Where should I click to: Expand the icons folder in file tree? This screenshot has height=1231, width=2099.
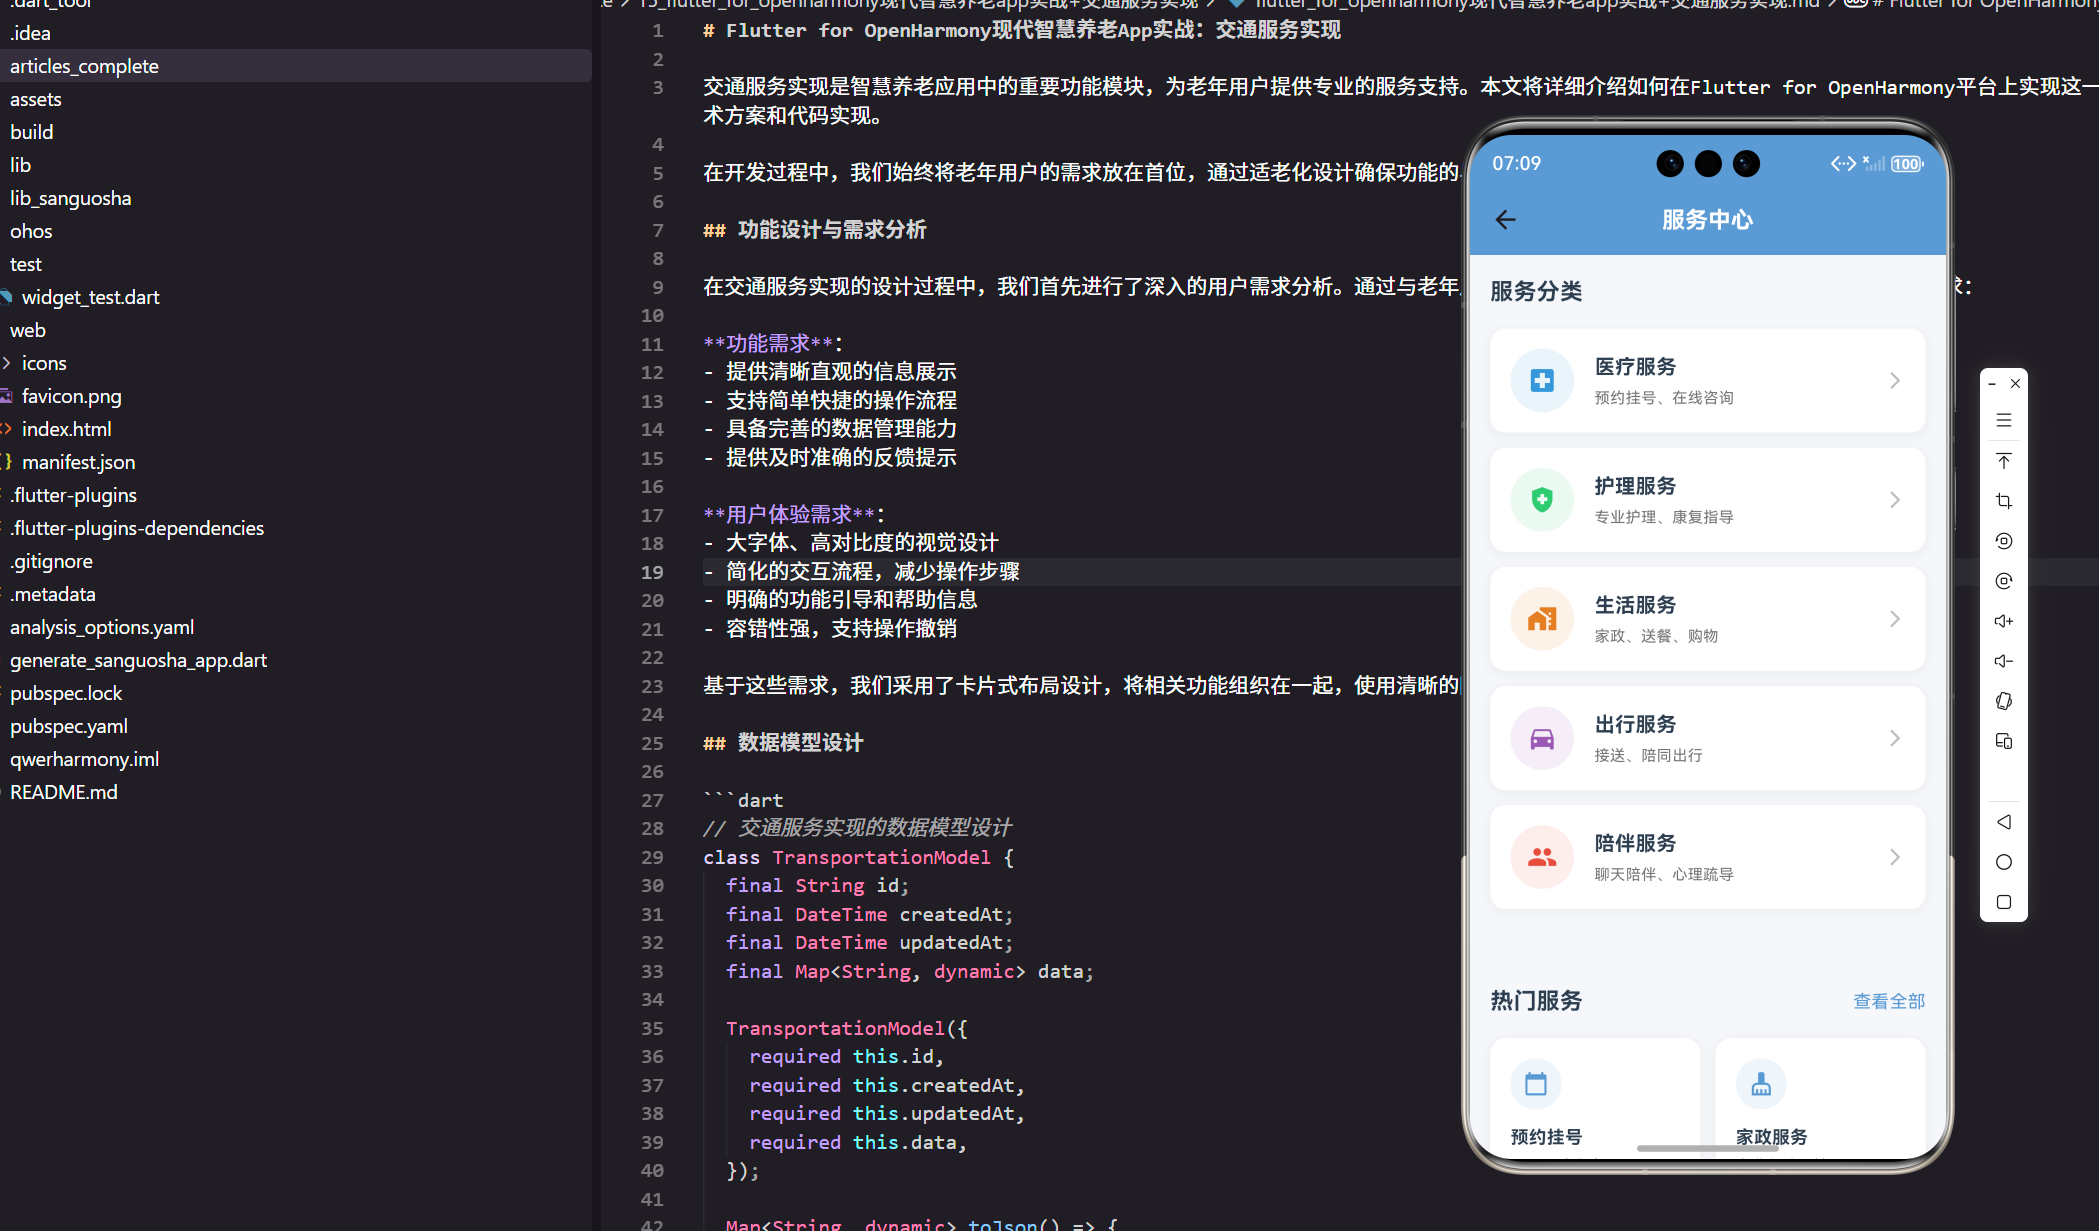click(7, 363)
